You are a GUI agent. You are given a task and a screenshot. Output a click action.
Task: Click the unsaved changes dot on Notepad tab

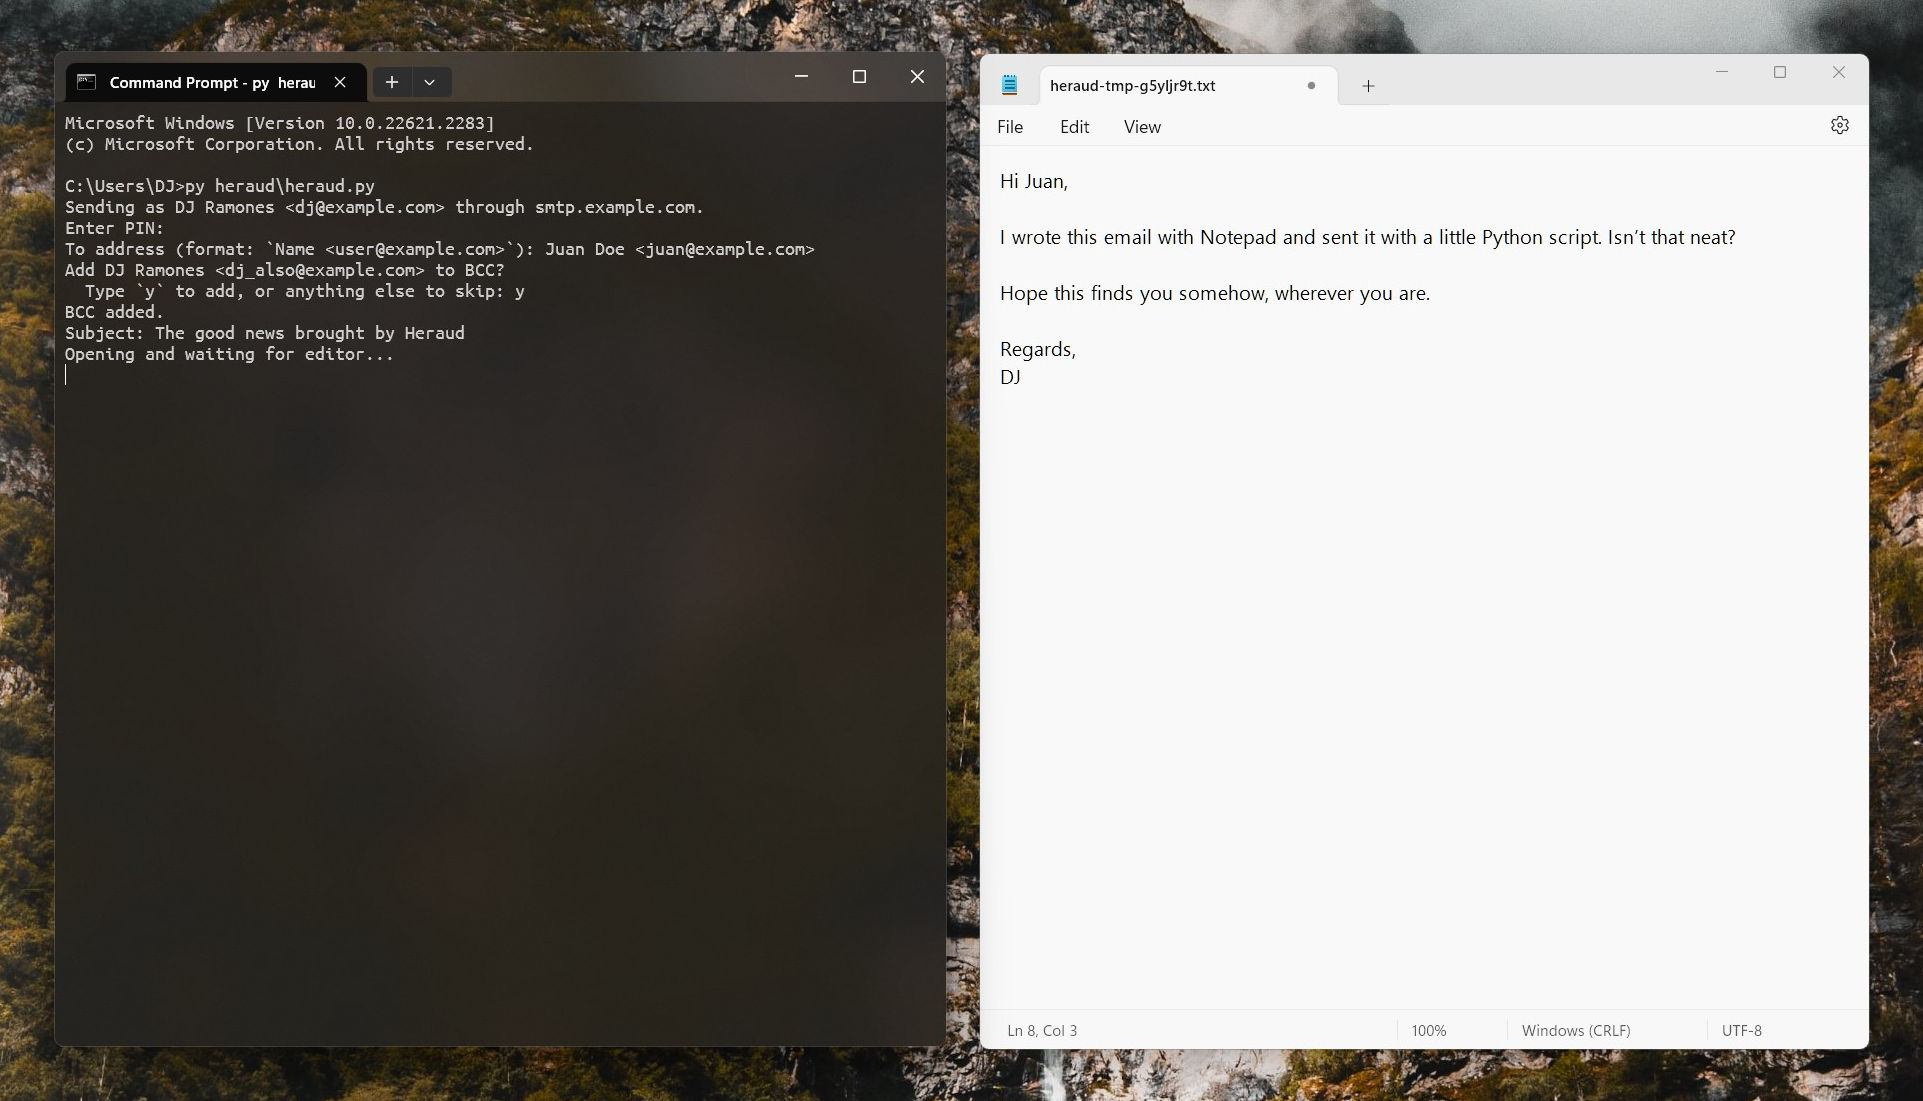point(1311,86)
